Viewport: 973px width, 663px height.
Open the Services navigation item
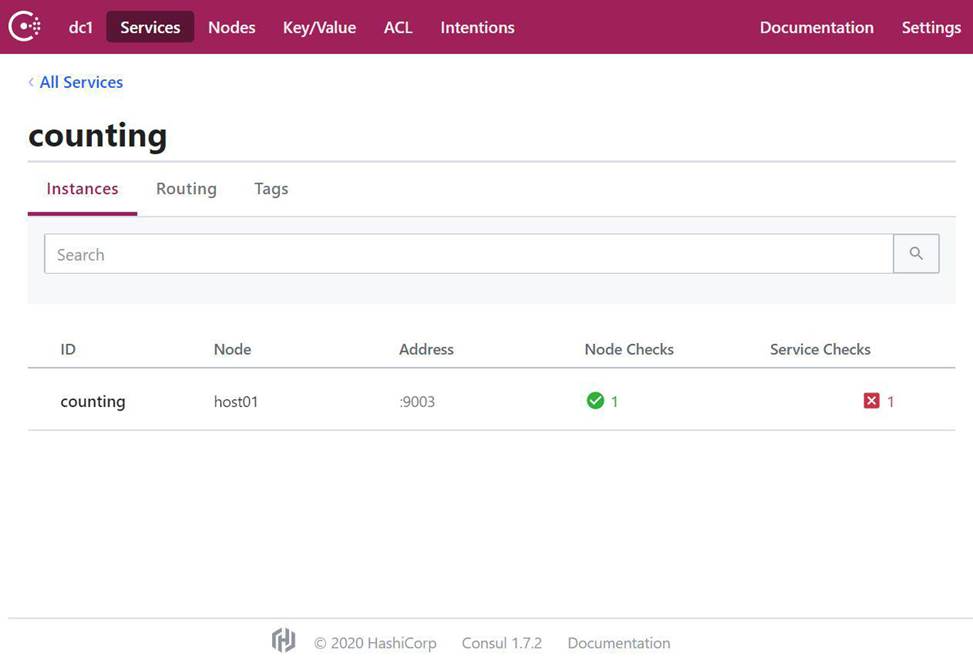(150, 27)
